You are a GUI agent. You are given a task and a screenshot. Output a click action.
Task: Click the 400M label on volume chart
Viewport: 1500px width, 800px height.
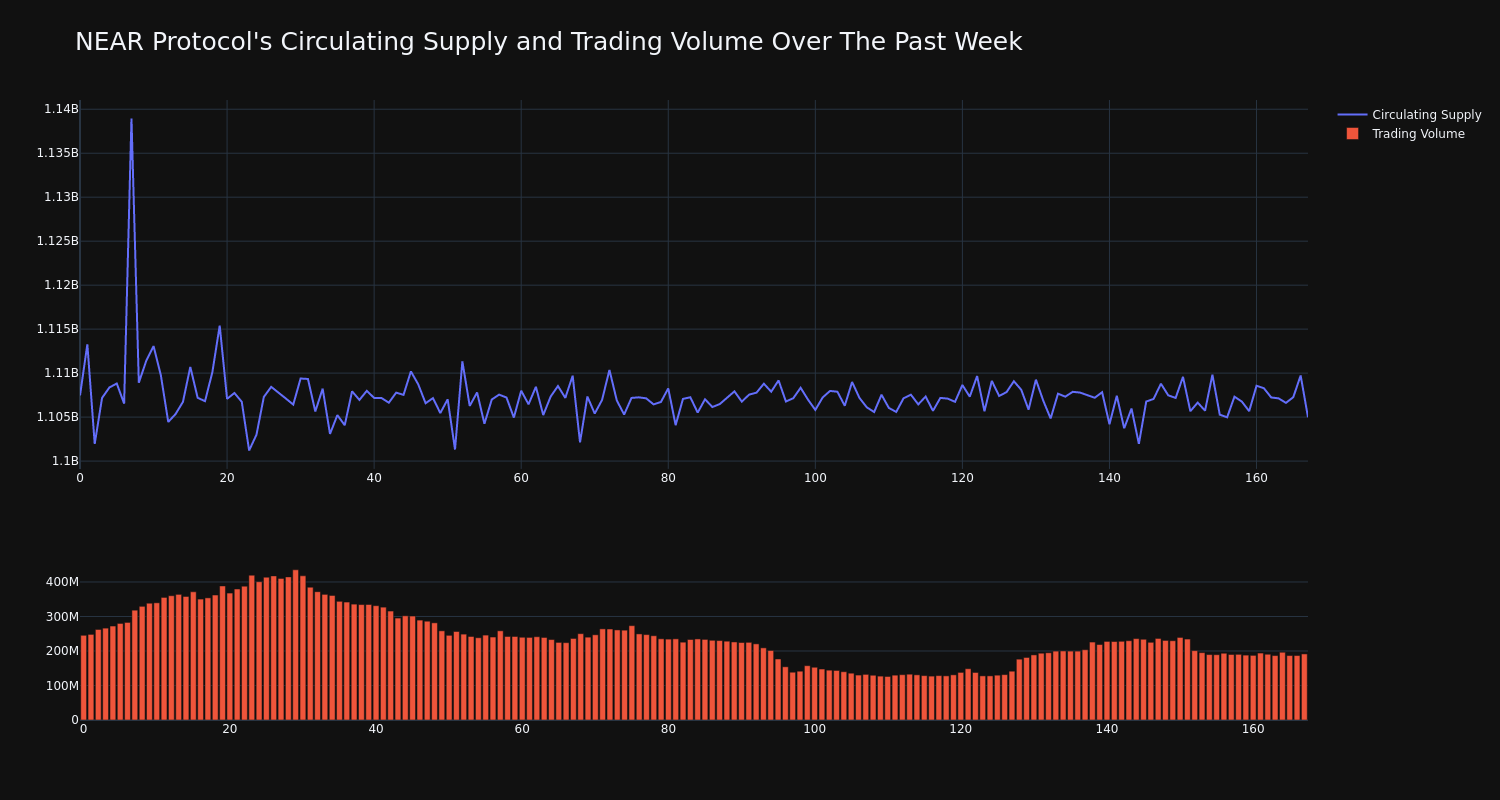tap(62, 582)
